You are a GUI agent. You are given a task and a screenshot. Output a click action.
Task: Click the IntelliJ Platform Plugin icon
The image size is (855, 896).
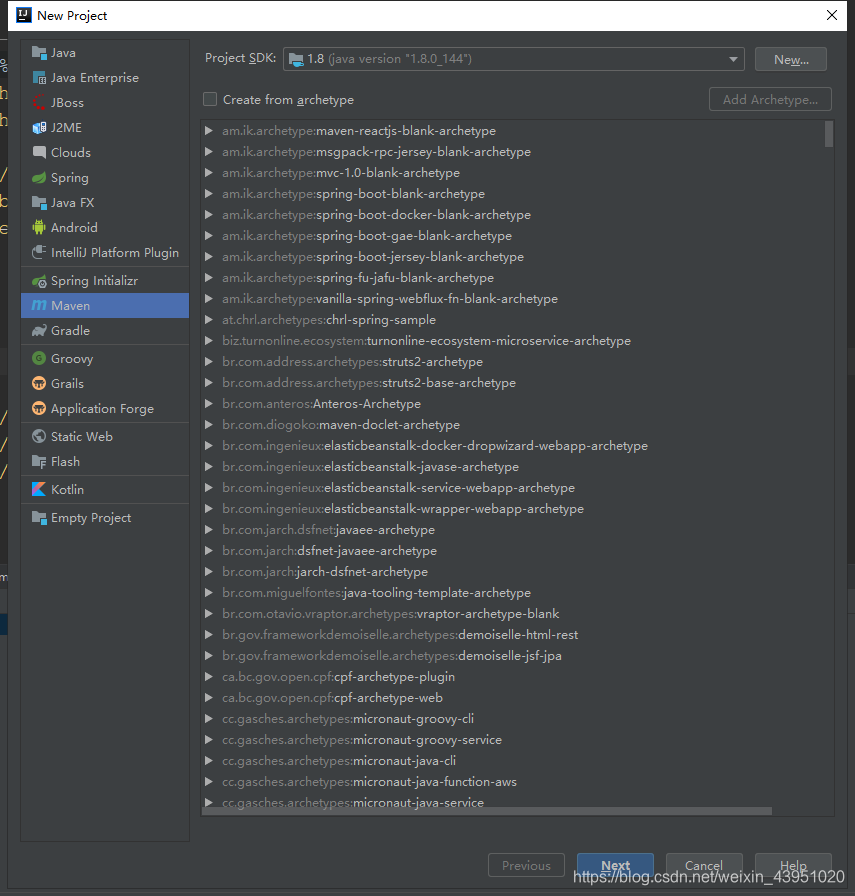pyautogui.click(x=39, y=253)
